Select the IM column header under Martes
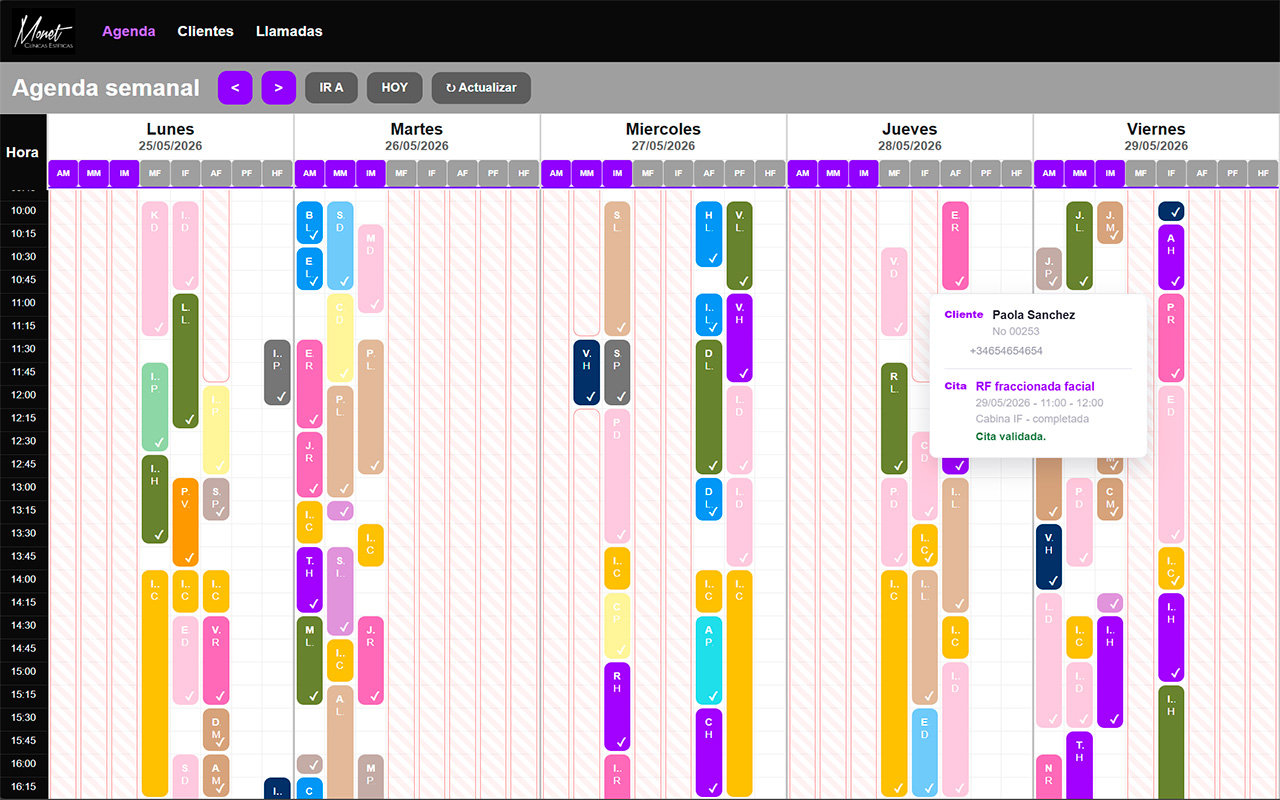 [x=371, y=173]
